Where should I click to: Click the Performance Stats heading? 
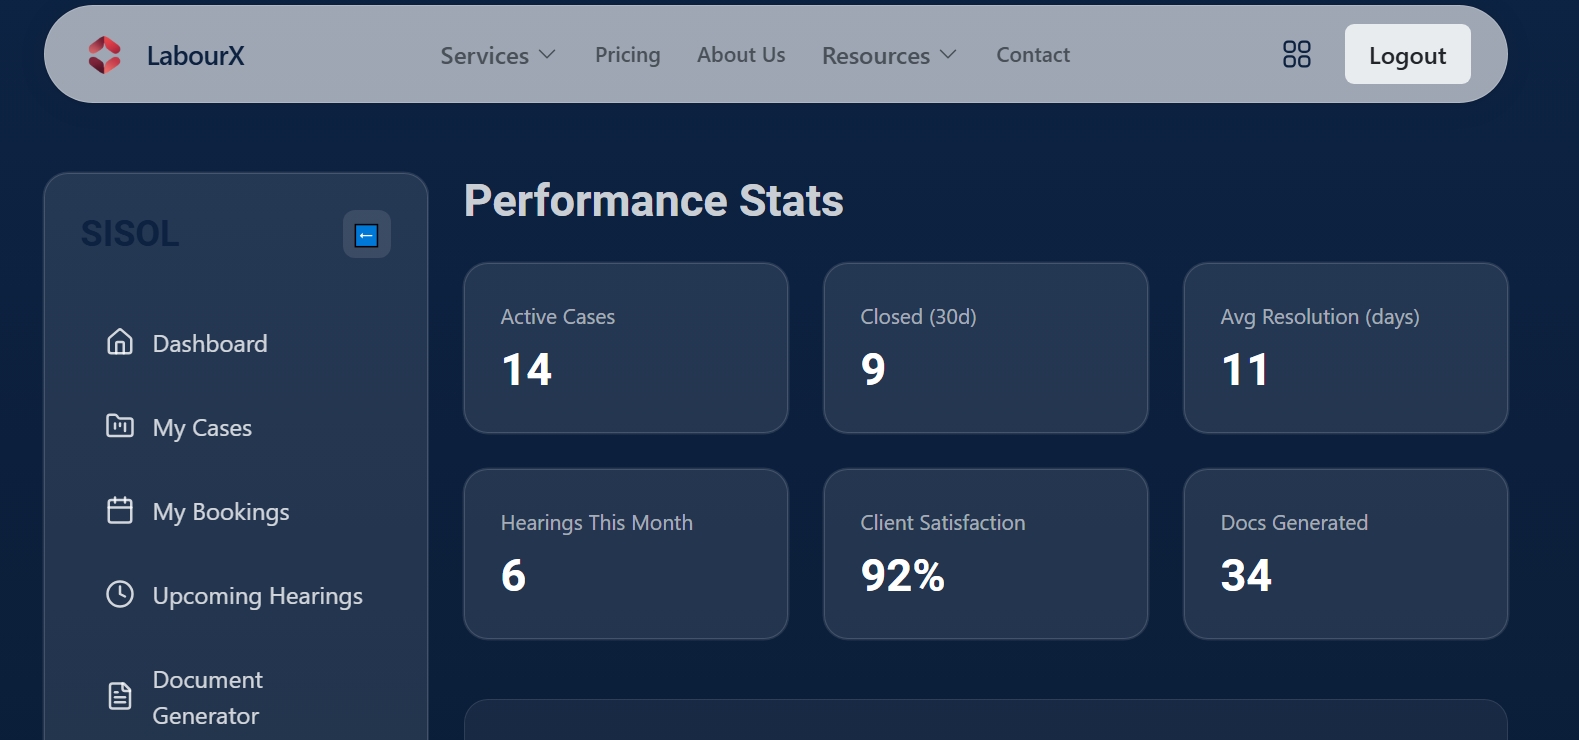654,201
